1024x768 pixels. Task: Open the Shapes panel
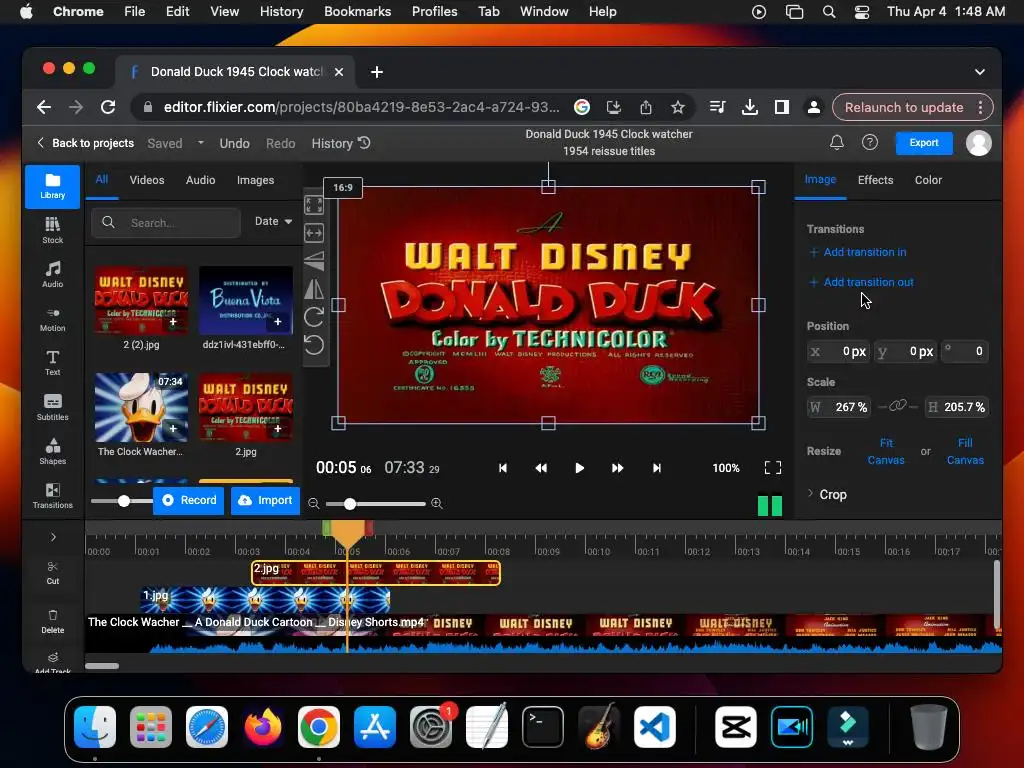pos(52,451)
